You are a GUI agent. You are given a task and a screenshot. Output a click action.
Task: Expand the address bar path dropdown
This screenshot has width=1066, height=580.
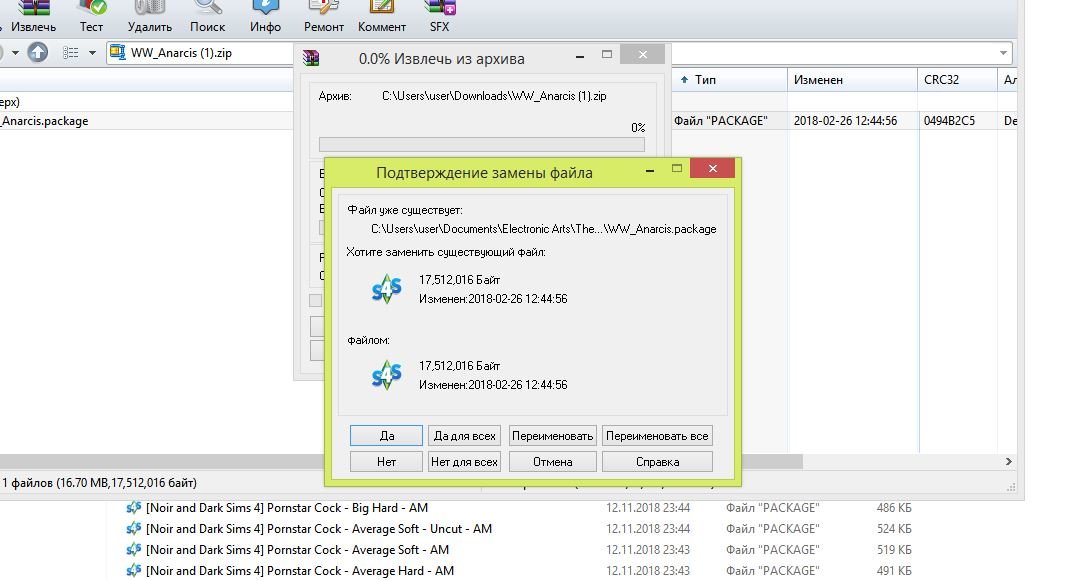[x=1003, y=53]
